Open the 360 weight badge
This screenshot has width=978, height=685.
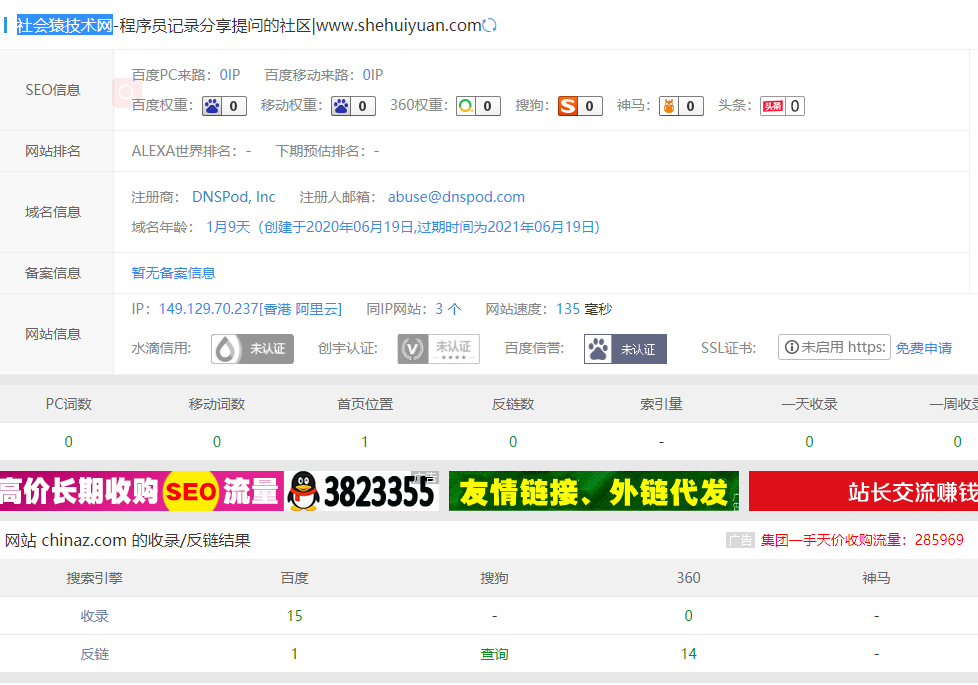coord(478,106)
